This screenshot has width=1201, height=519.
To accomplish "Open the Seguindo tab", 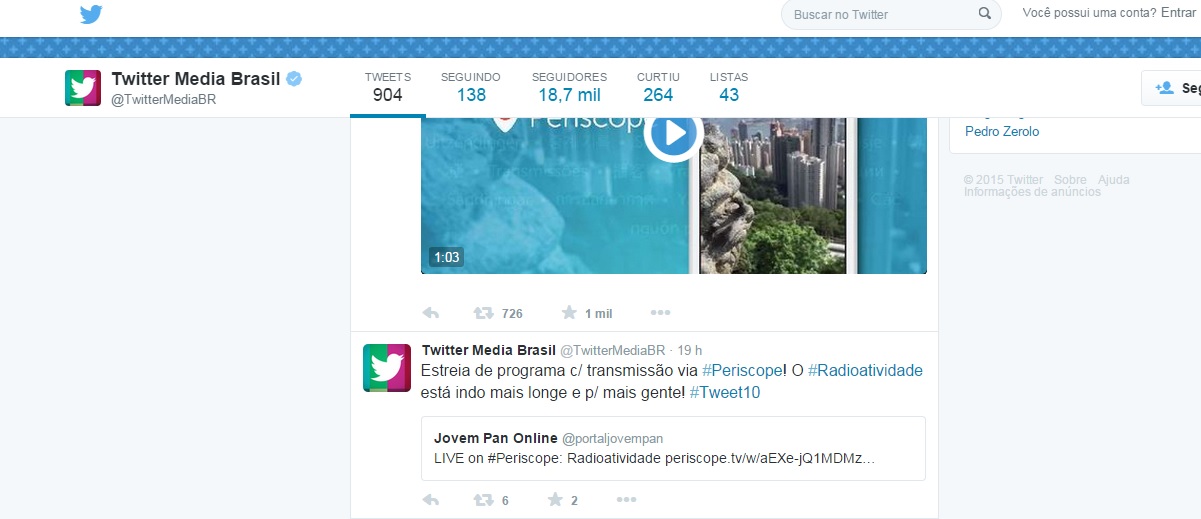I will pyautogui.click(x=471, y=87).
